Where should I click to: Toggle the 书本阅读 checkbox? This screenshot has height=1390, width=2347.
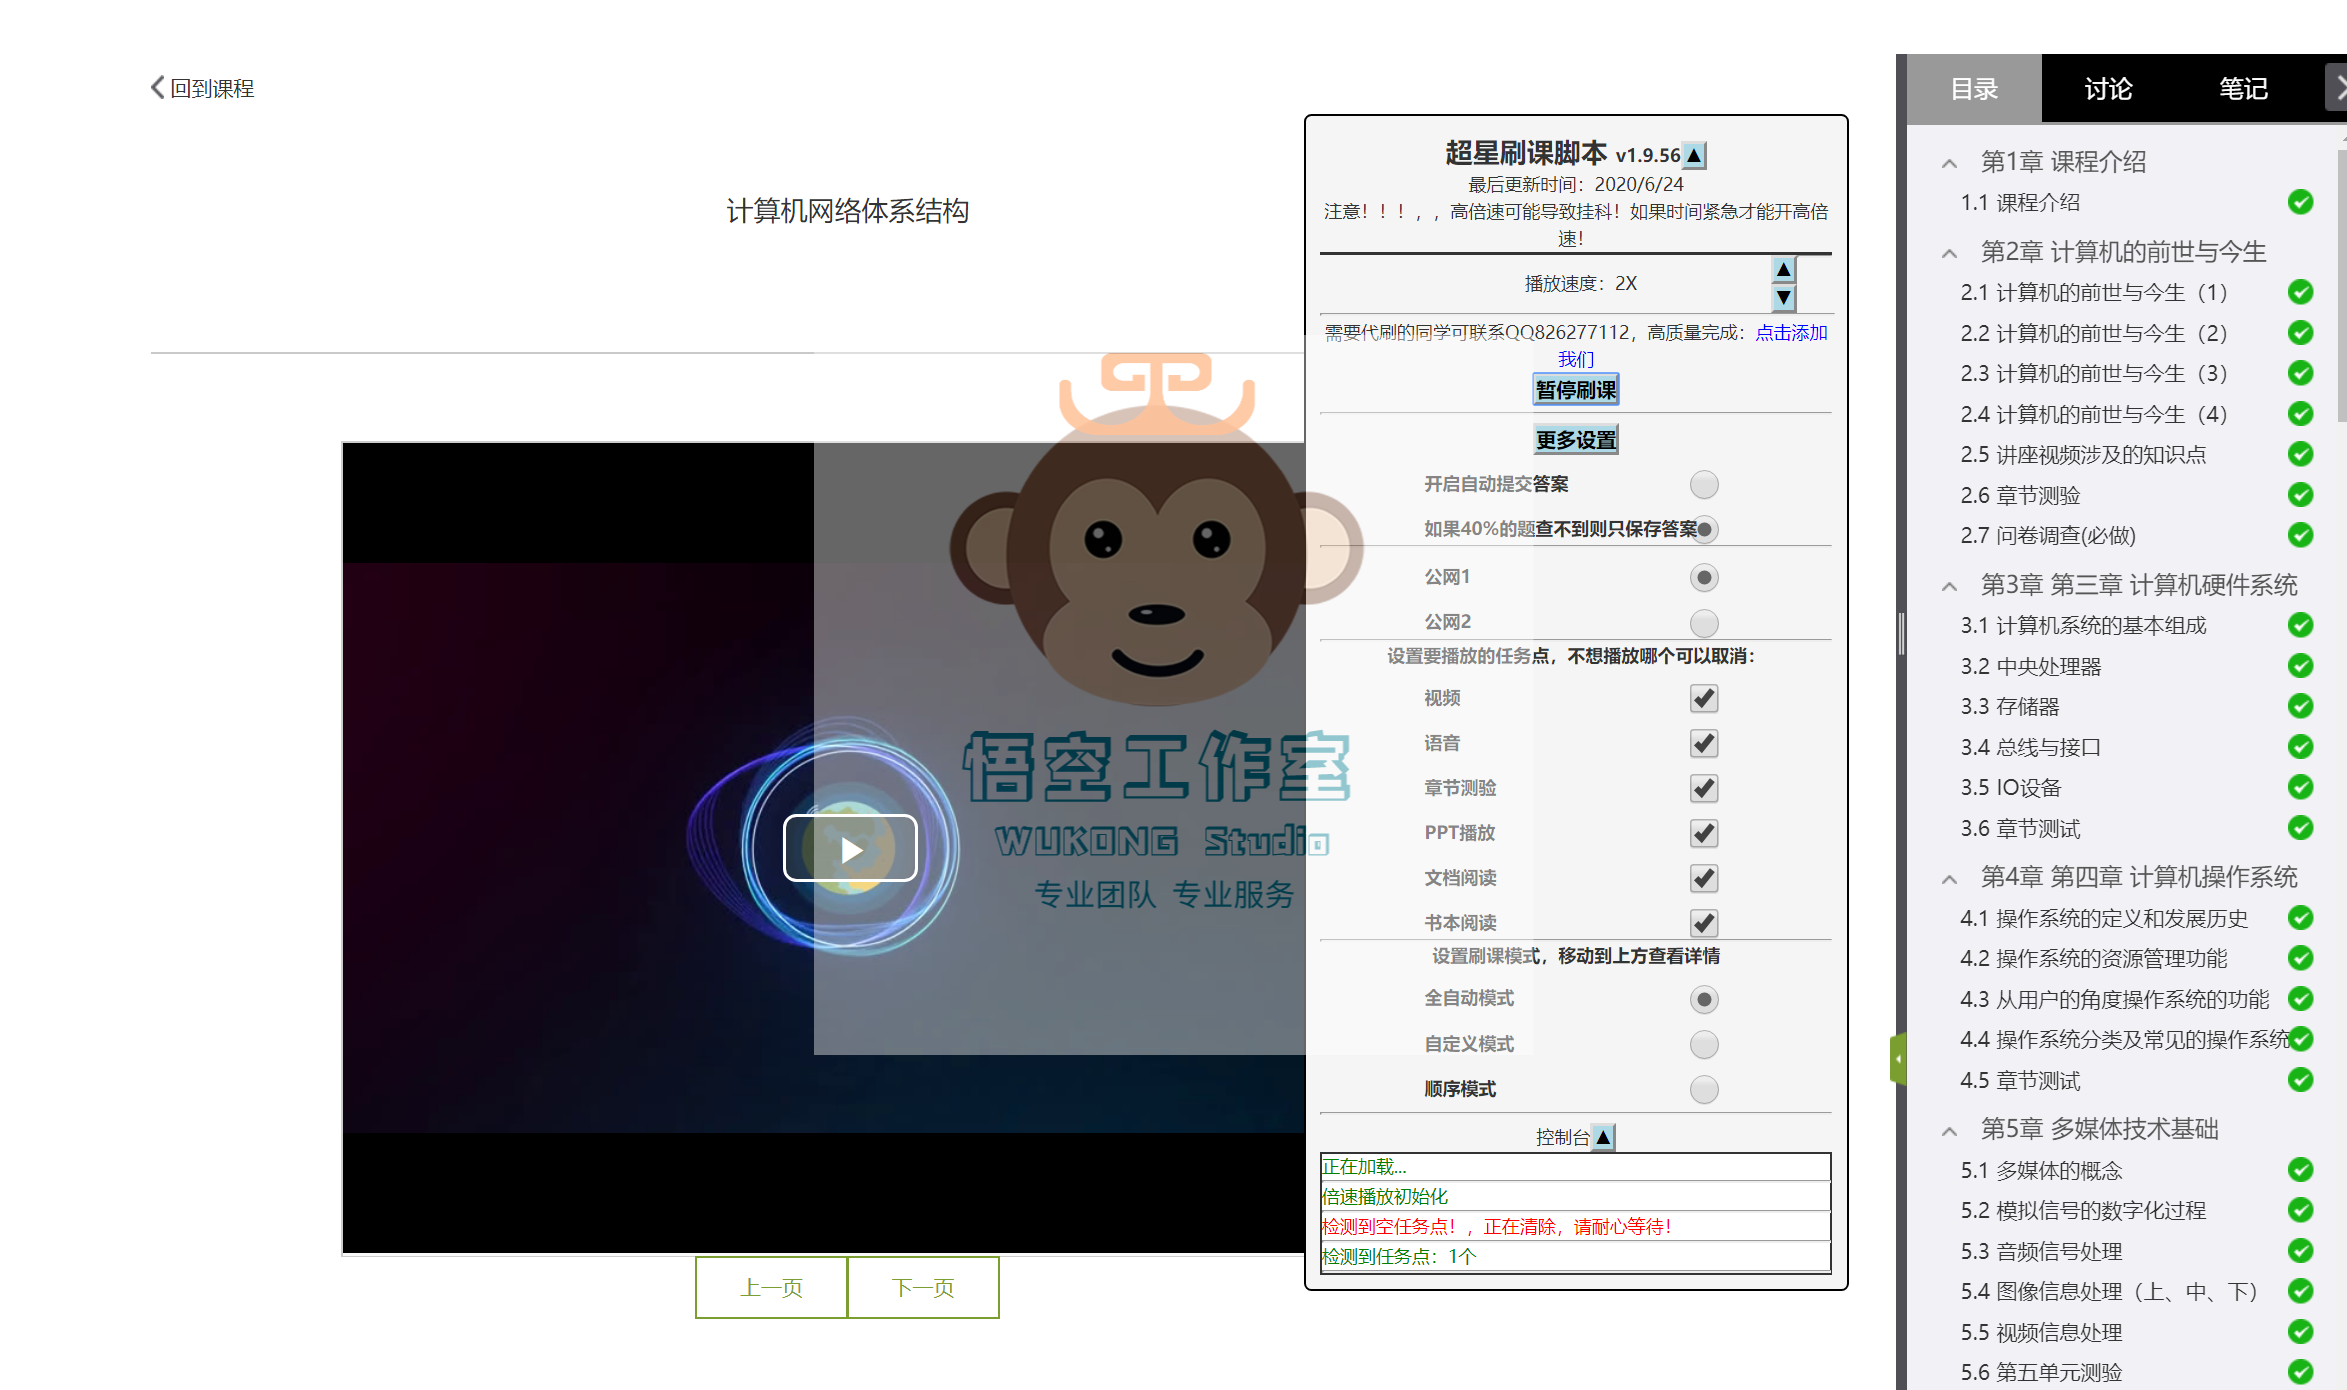tap(1704, 922)
